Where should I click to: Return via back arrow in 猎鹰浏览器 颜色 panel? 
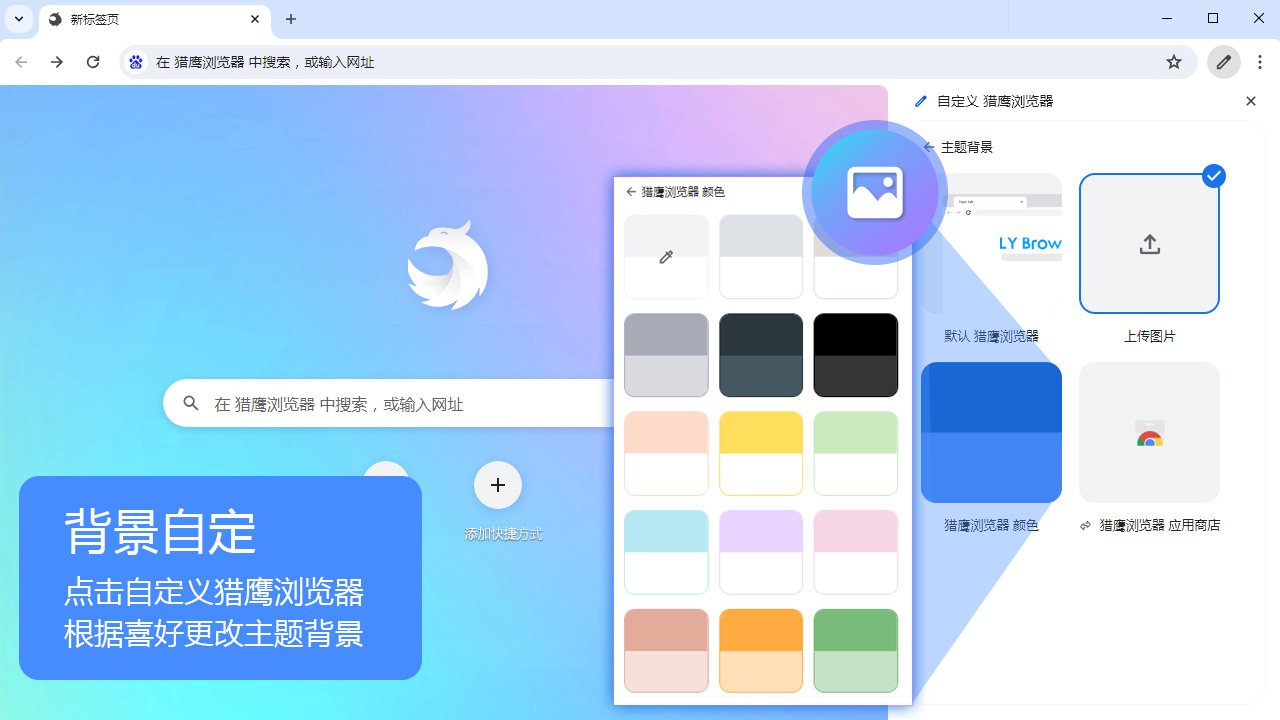[x=631, y=191]
